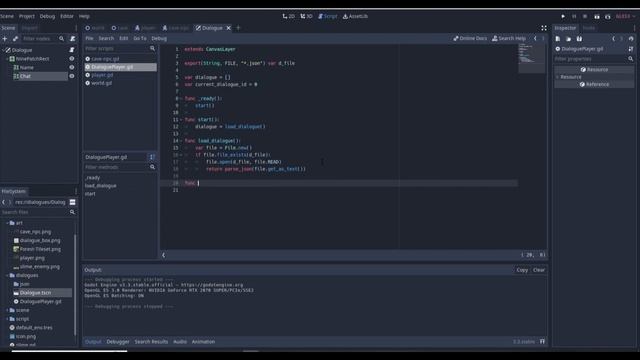This screenshot has width=640, height=360.
Task: Pause the running scene
Action: click(x=574, y=16)
